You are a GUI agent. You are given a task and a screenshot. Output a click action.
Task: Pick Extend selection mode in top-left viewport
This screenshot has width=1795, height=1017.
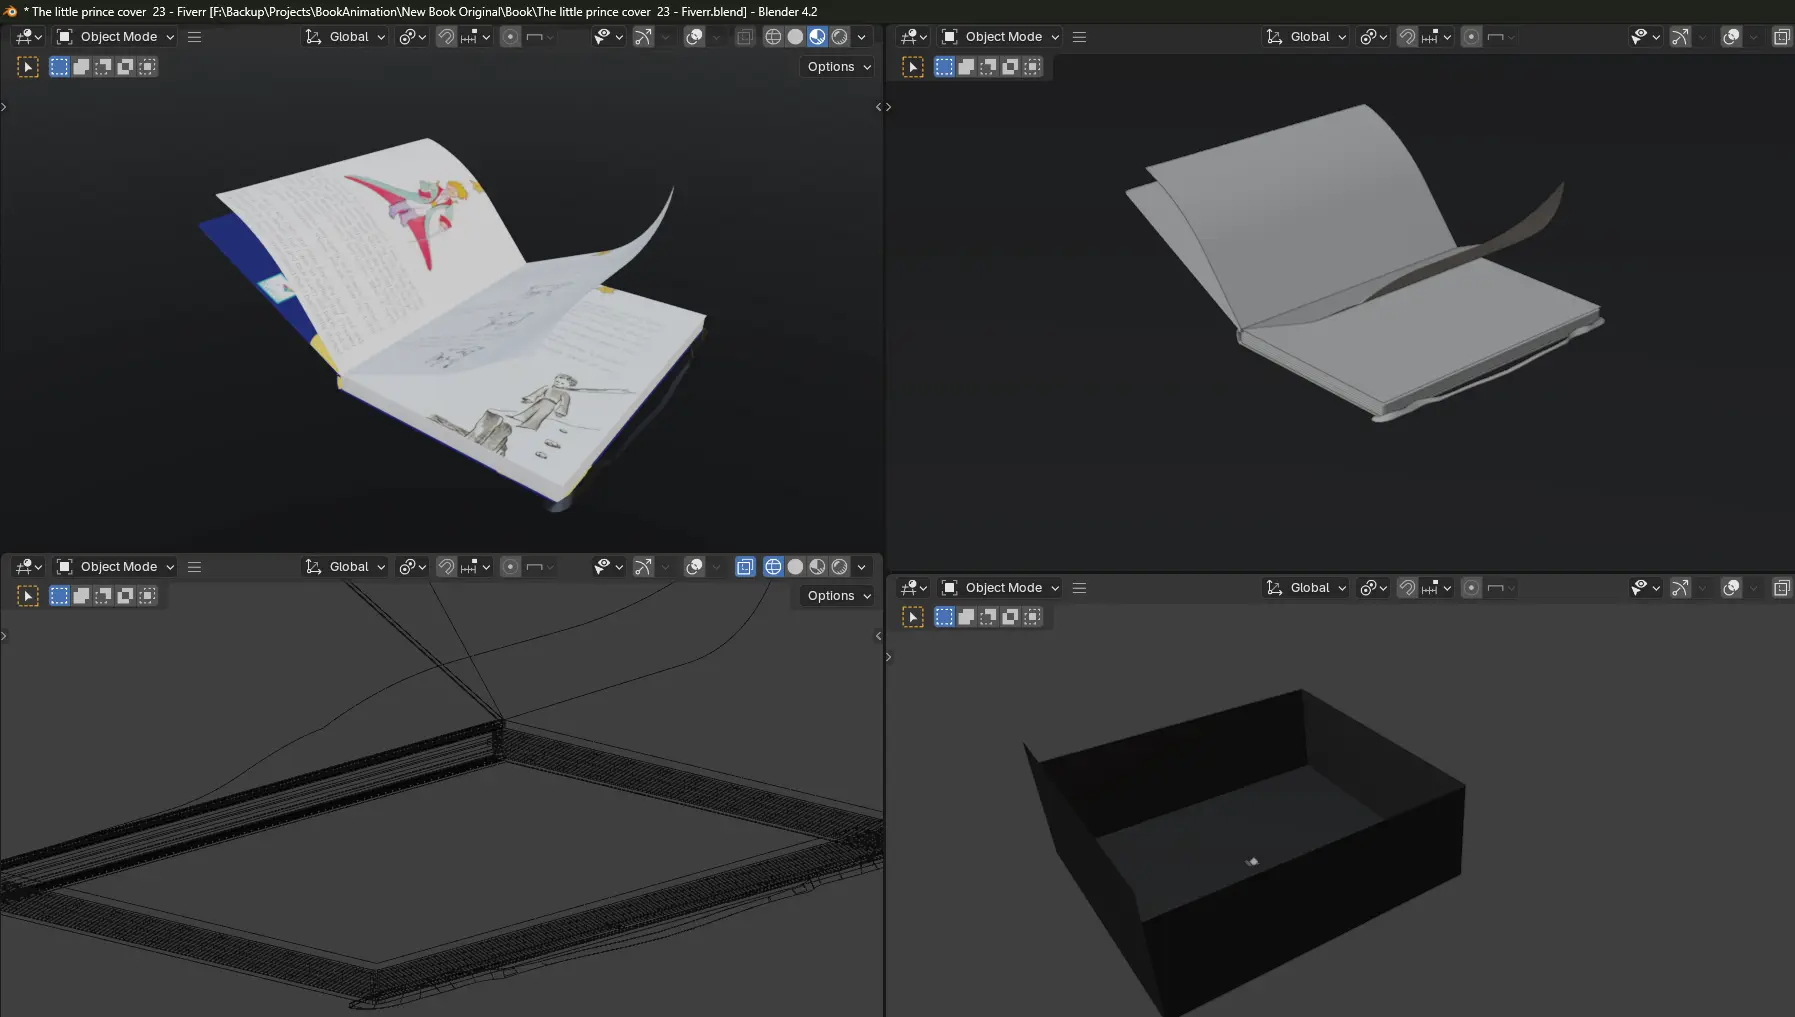tap(81, 67)
